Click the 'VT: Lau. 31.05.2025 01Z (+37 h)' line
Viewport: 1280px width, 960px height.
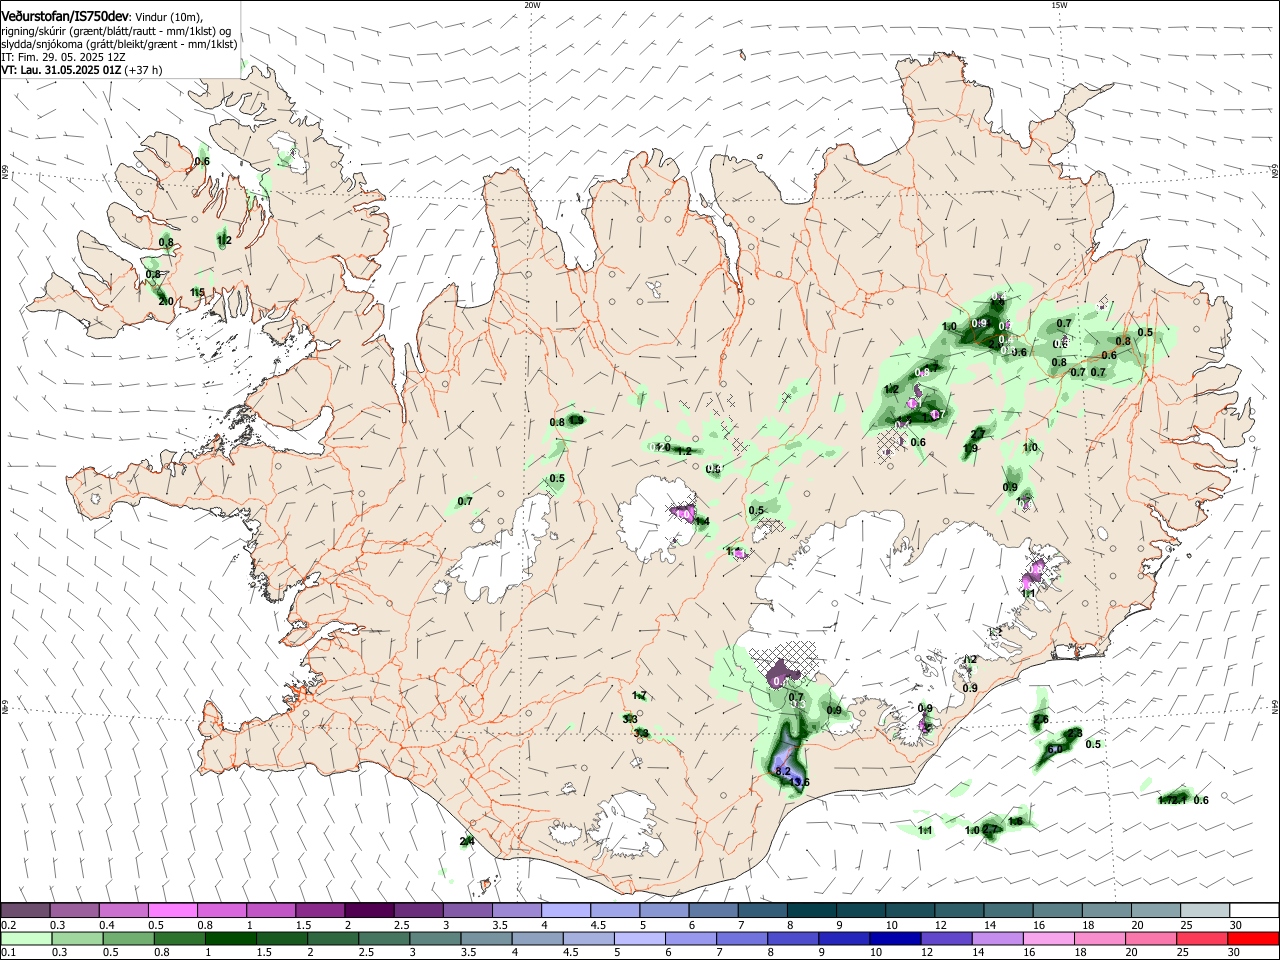click(x=82, y=70)
